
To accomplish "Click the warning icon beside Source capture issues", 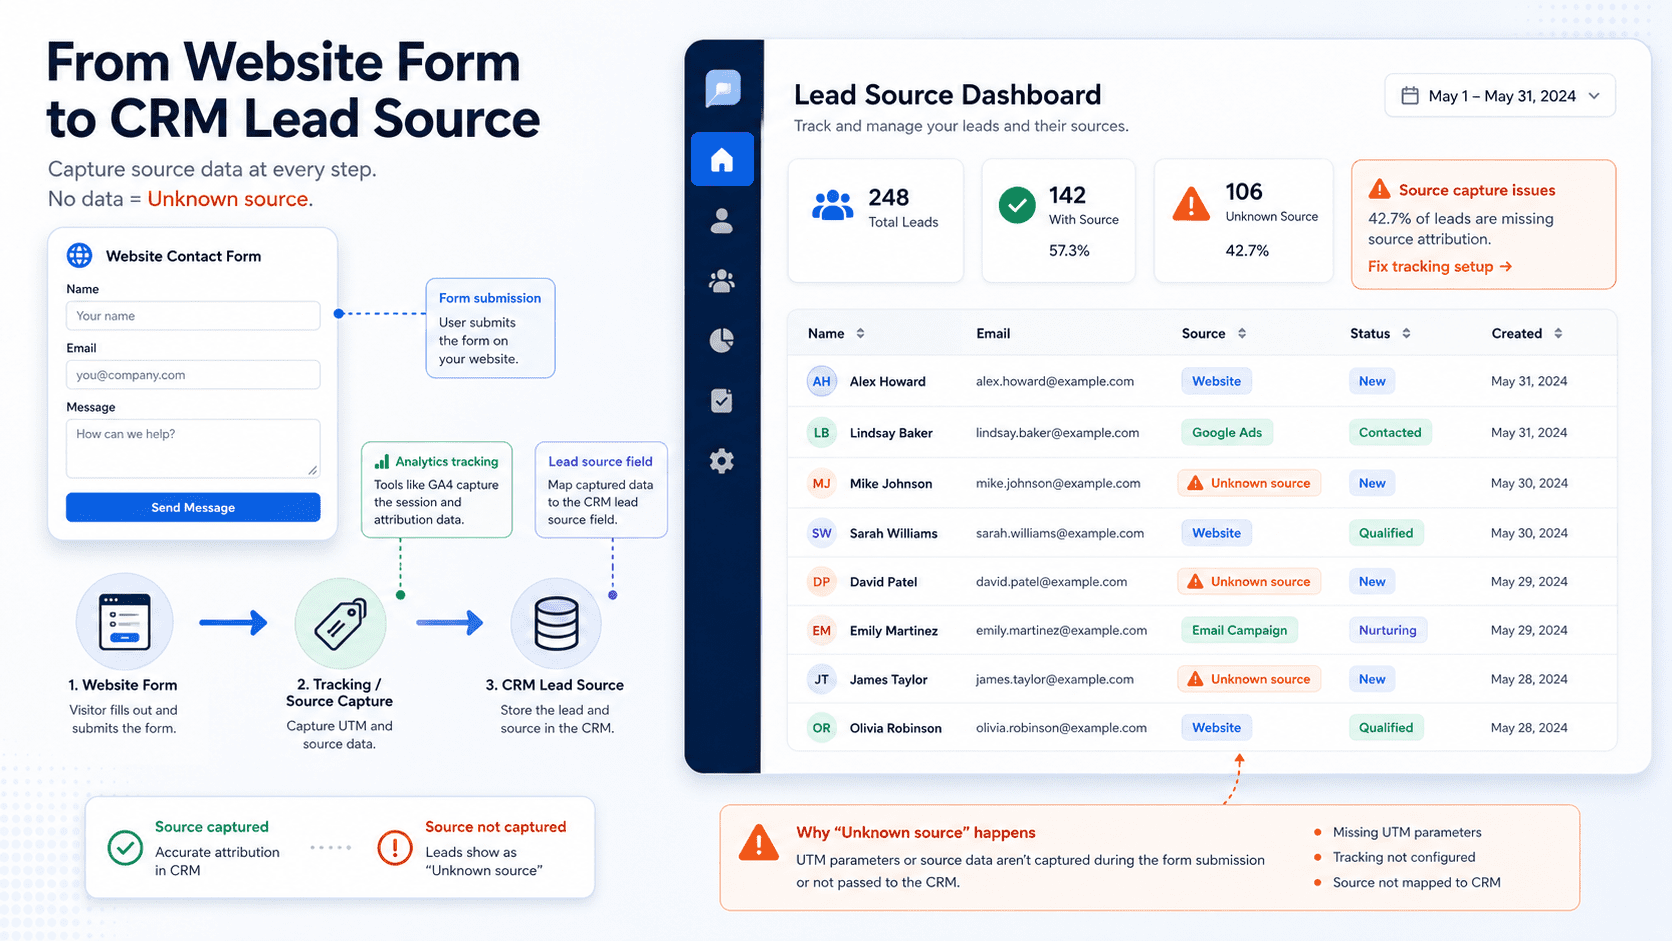I will 1380,189.
